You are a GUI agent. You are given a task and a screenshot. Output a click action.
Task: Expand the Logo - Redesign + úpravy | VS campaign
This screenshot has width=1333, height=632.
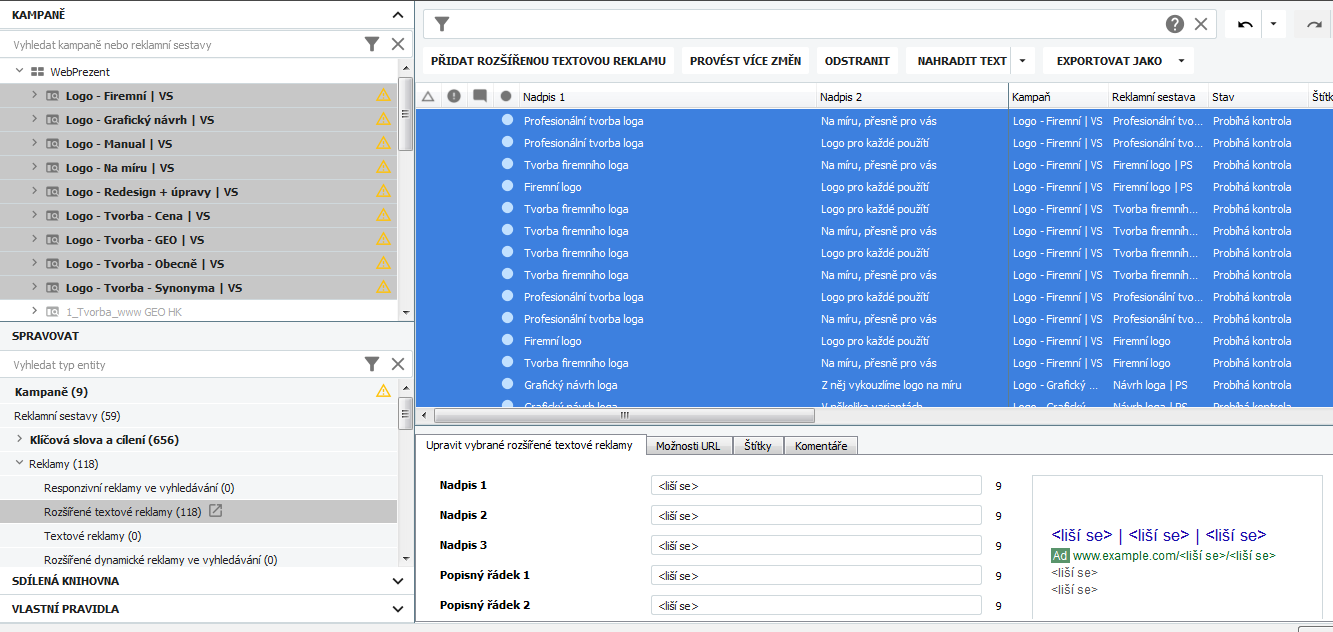point(34,191)
